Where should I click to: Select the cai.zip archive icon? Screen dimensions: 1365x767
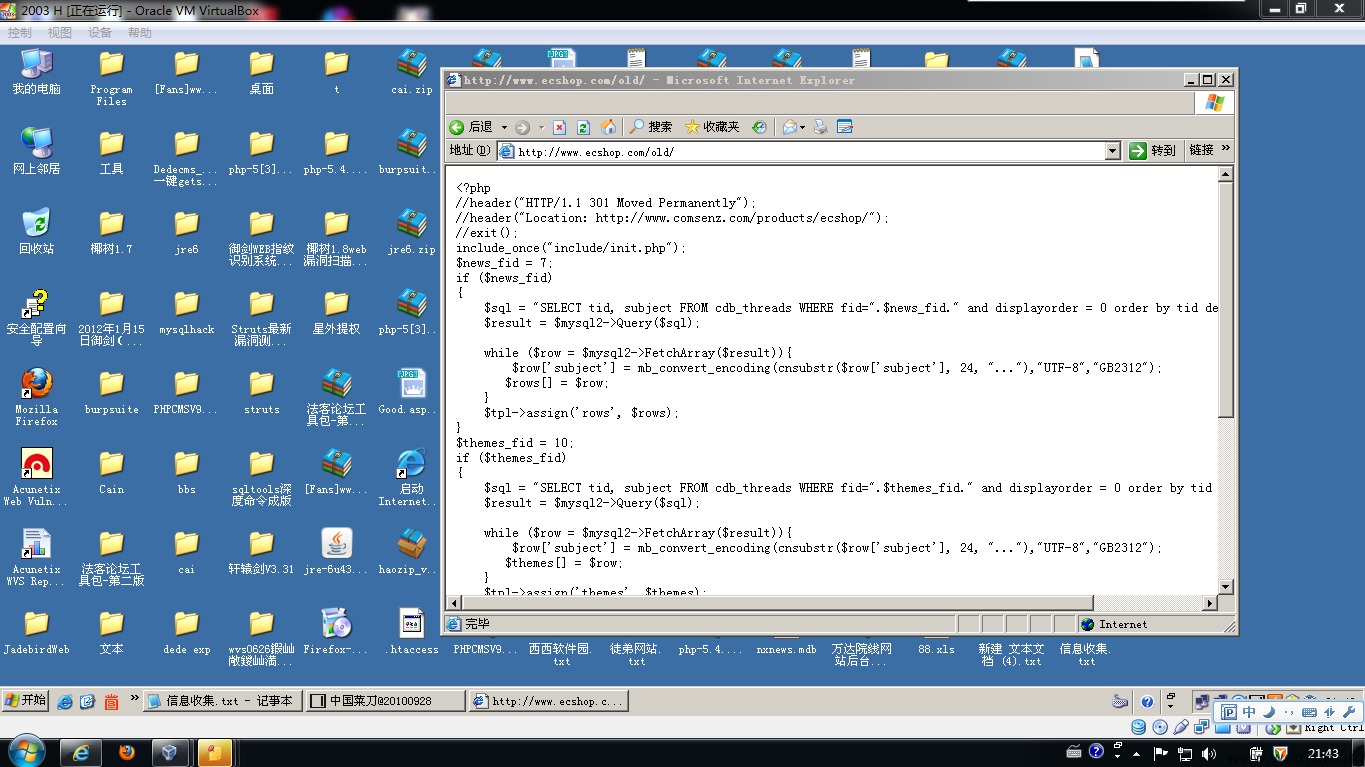point(412,72)
